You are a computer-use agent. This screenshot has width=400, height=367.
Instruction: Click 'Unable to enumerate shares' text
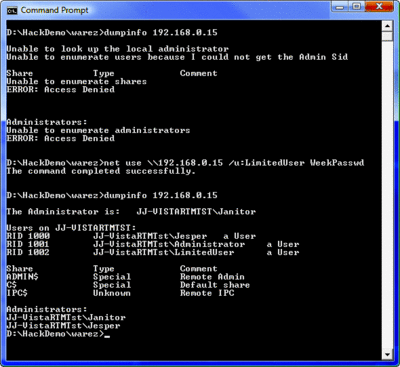click(x=77, y=81)
